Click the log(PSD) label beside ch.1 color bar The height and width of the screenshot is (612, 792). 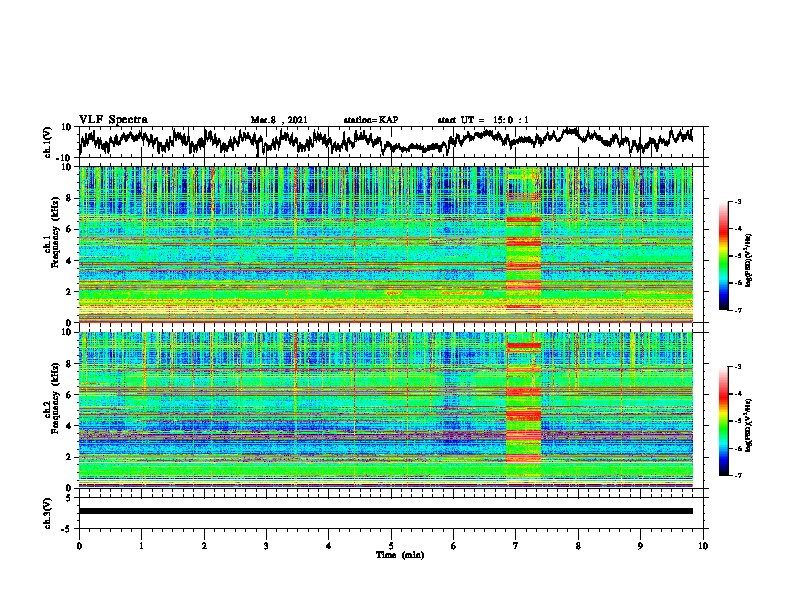[748, 261]
